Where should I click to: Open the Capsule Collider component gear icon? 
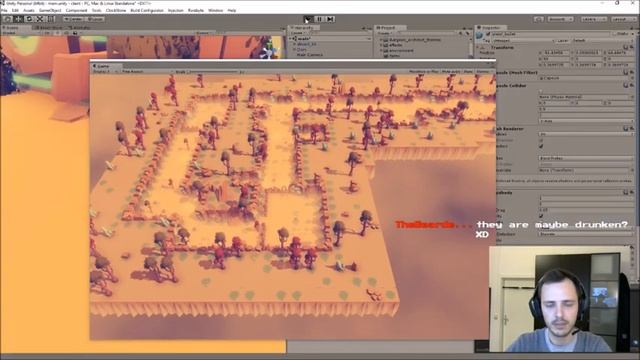pos(631,85)
